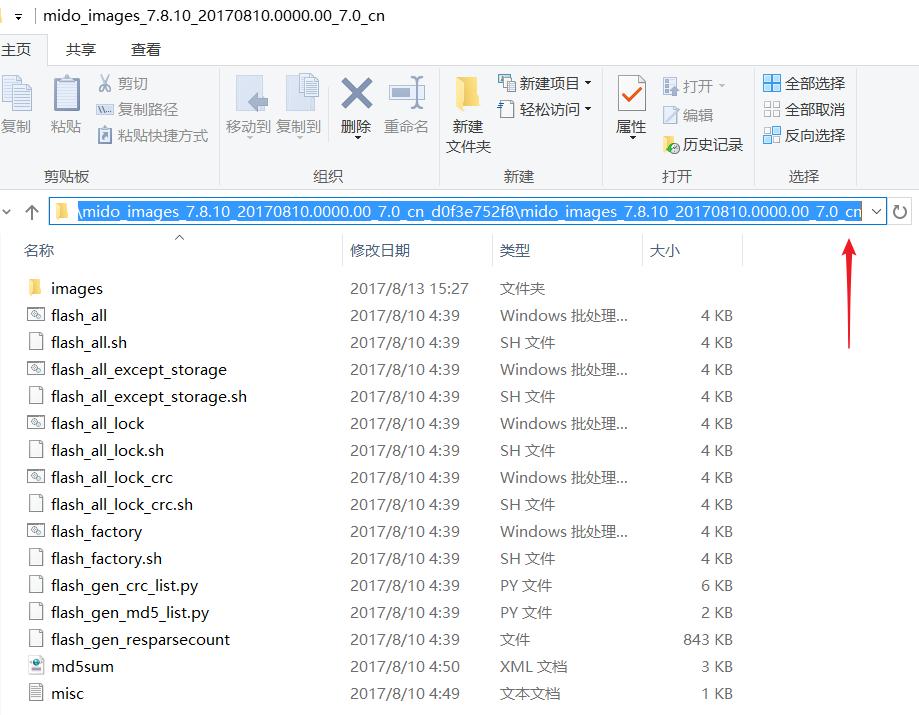The image size is (919, 715).
Task: Open the images folder
Action: (75, 288)
